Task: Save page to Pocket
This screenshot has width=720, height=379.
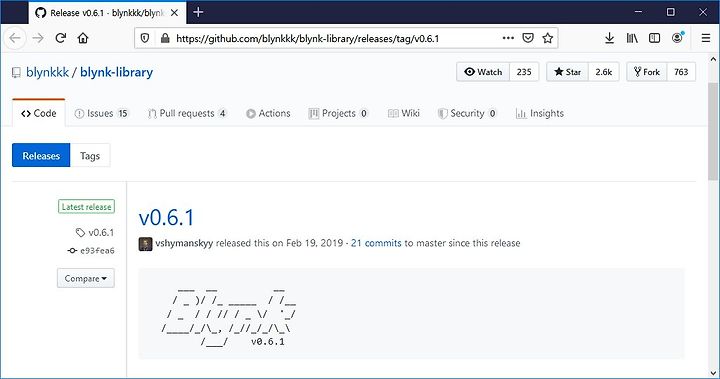Action: (528, 38)
